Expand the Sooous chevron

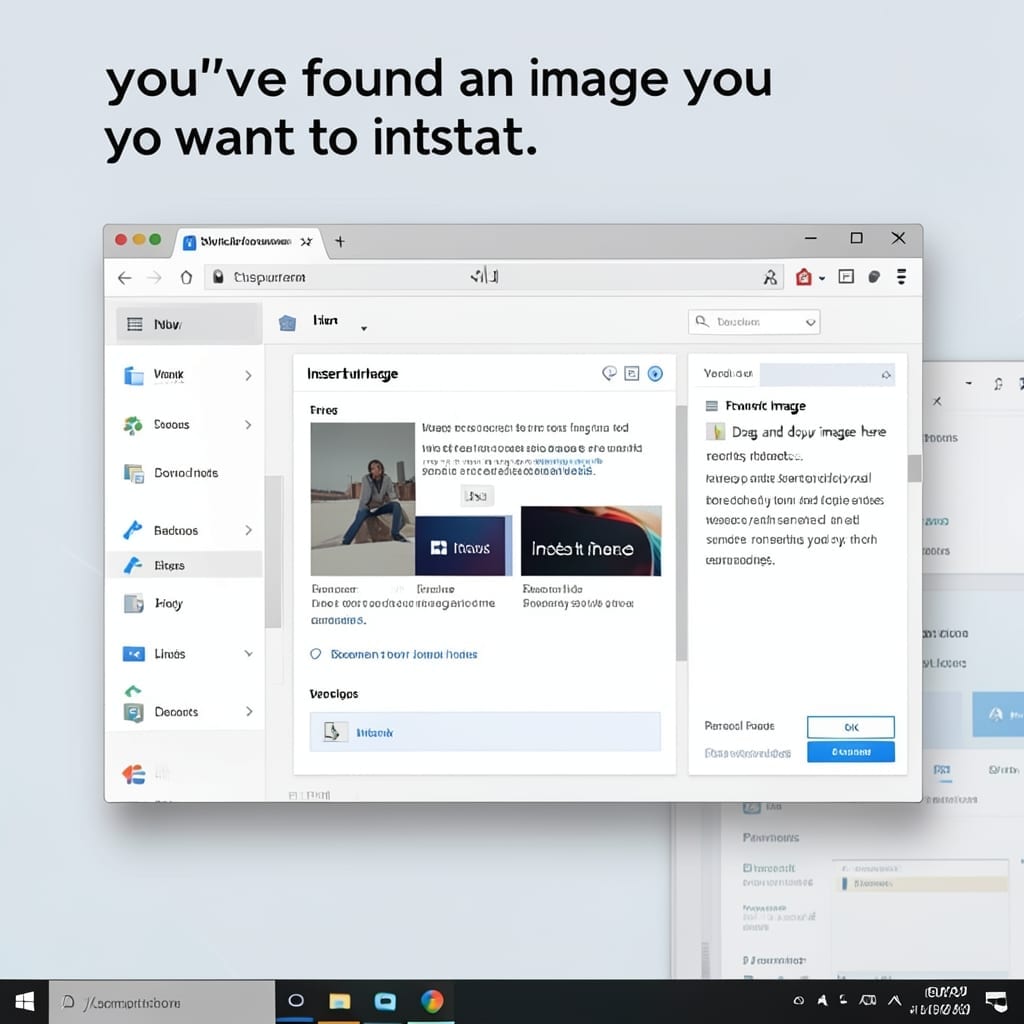[x=248, y=425]
